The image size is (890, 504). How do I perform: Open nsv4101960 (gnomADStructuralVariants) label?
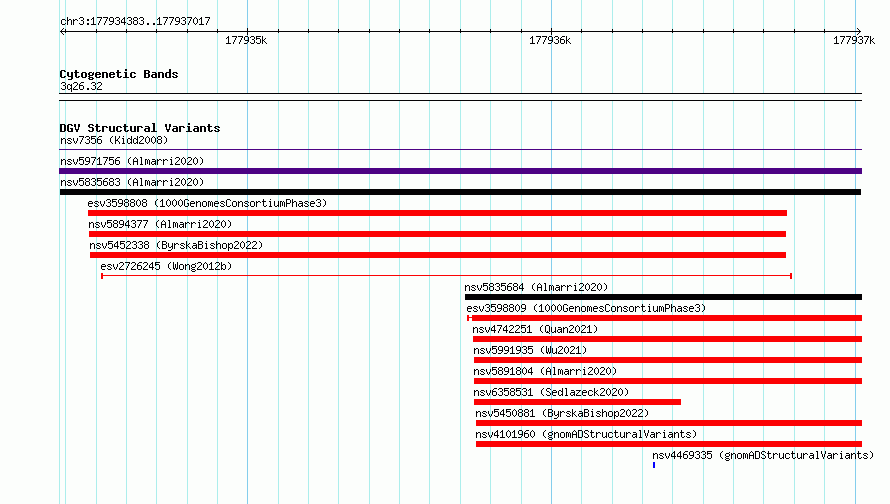click(x=586, y=434)
